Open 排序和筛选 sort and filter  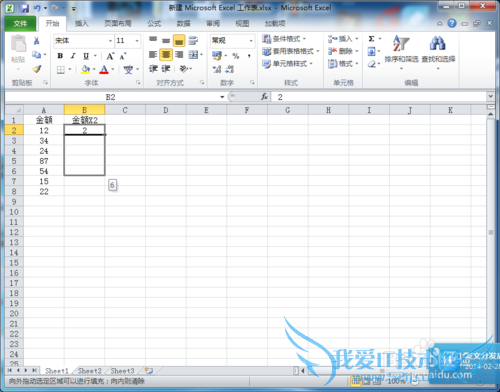click(401, 52)
